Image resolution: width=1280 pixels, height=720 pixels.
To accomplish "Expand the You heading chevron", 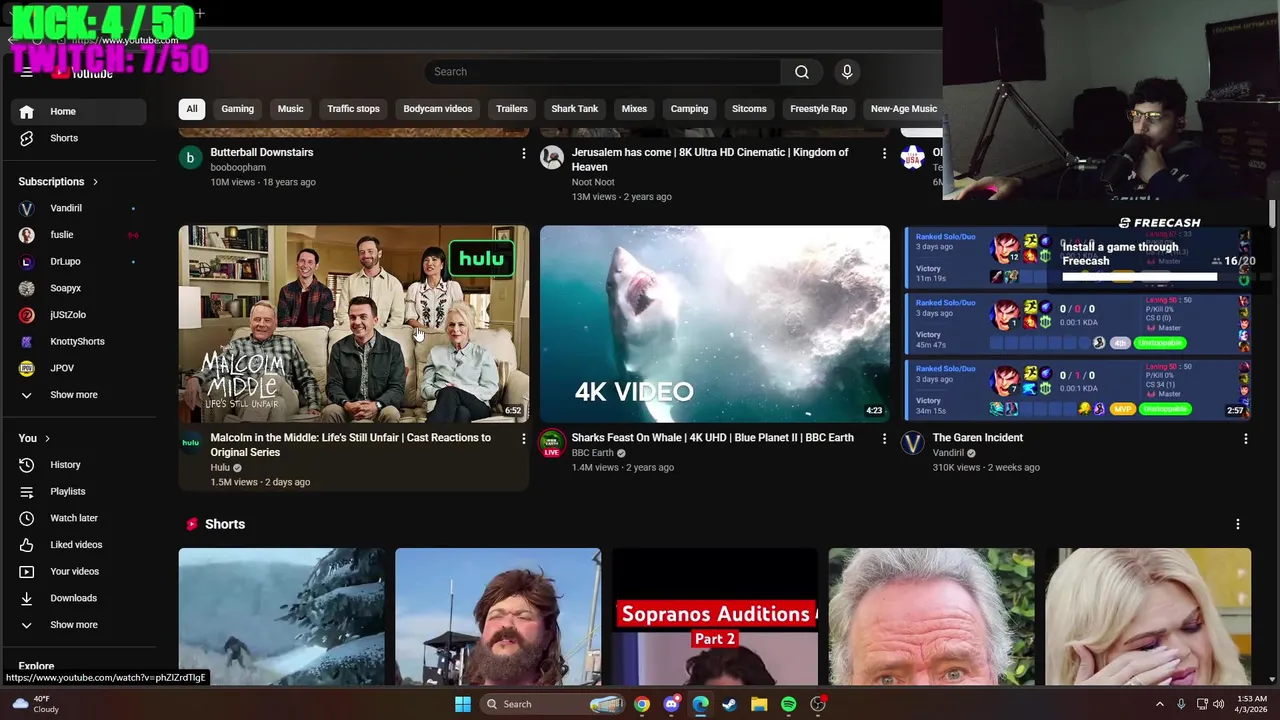I will [46, 438].
